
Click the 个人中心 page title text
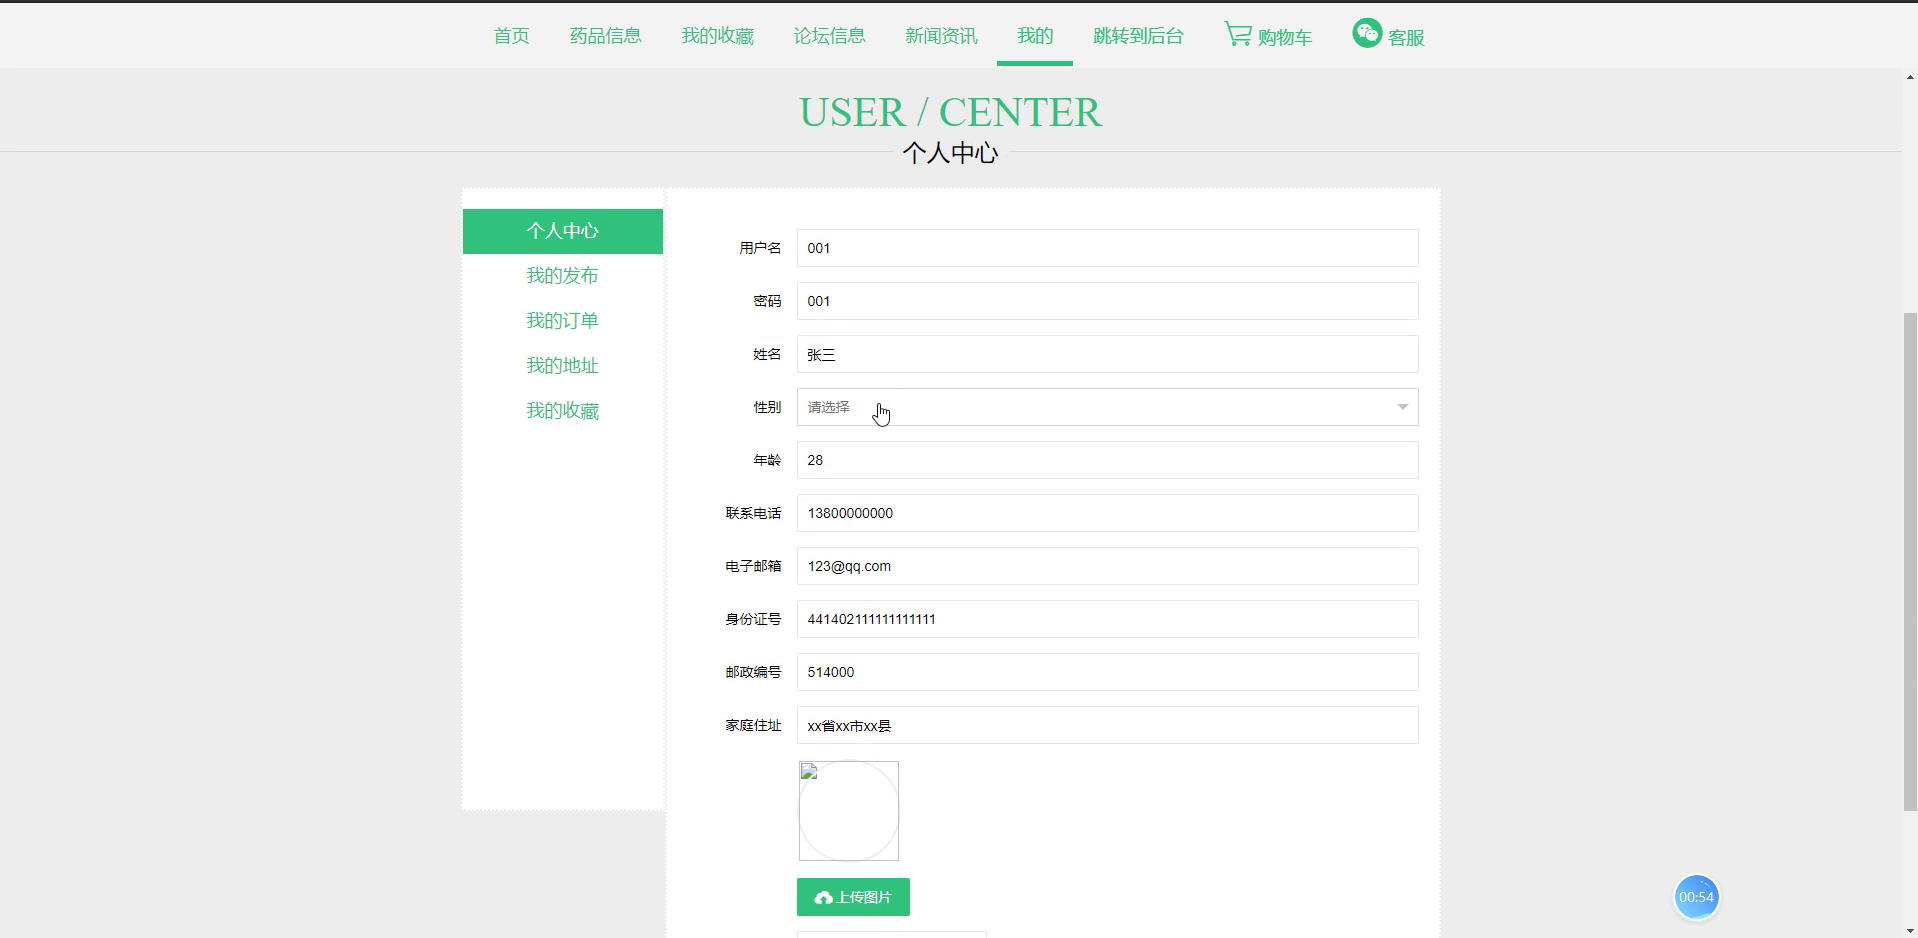950,153
